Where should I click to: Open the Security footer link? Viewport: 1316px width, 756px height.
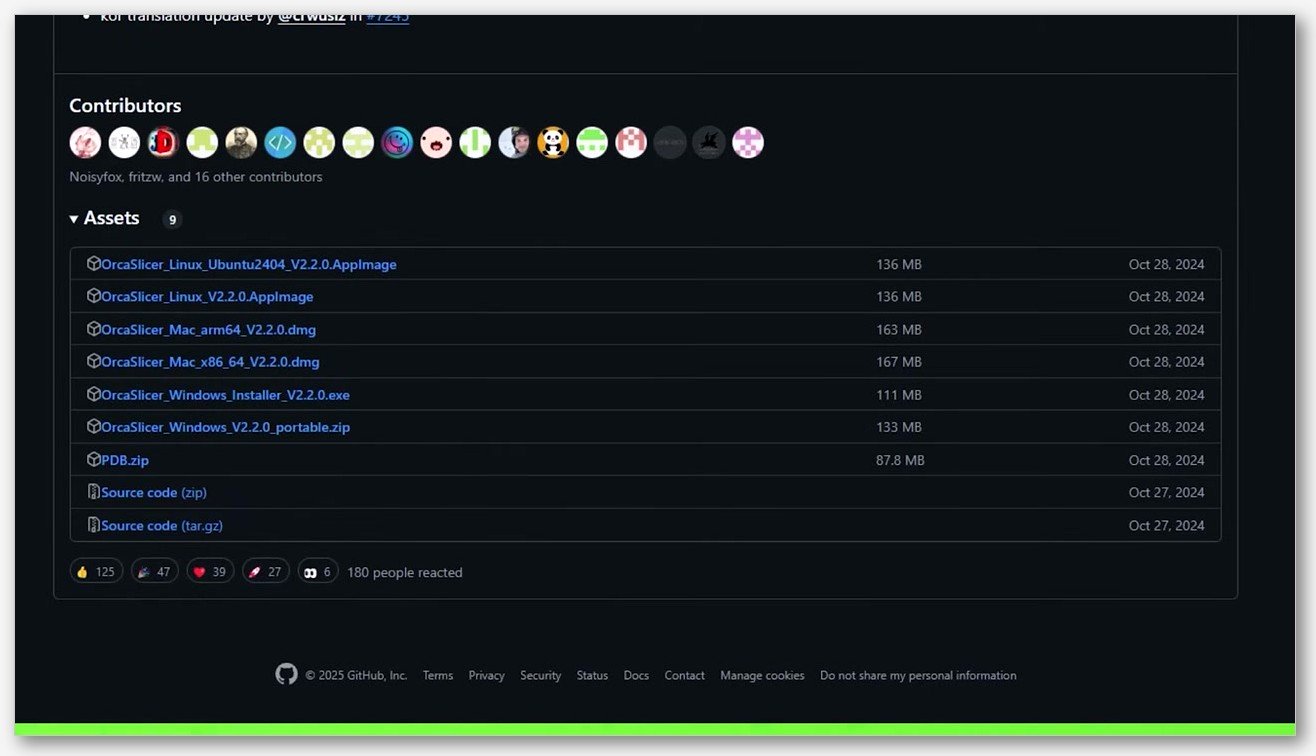[540, 675]
